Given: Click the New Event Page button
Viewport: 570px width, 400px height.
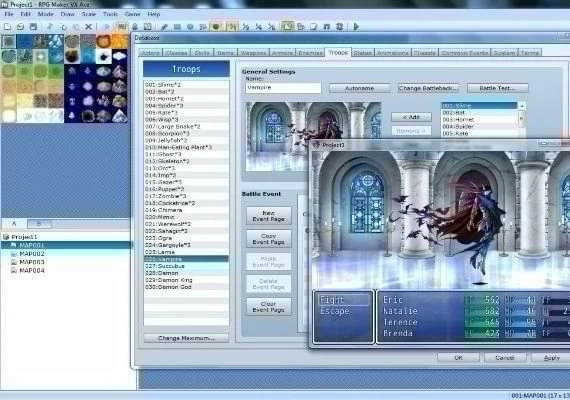Looking at the screenshot, I should (269, 216).
